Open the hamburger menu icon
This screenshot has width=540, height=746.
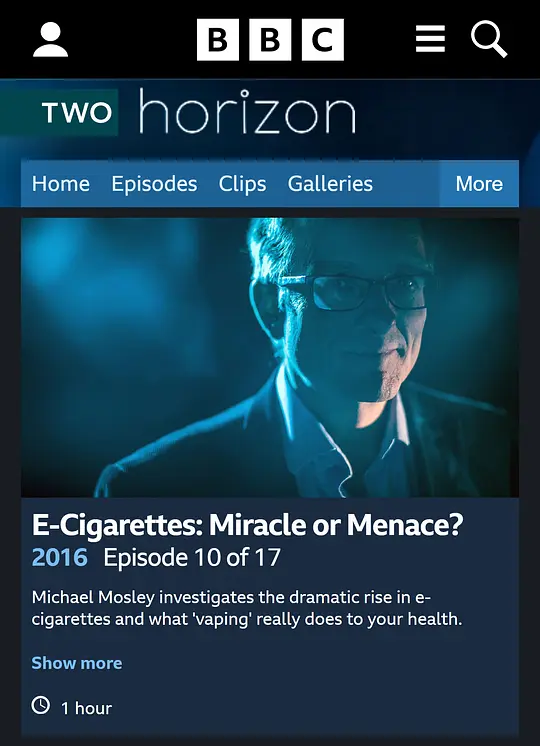(430, 39)
